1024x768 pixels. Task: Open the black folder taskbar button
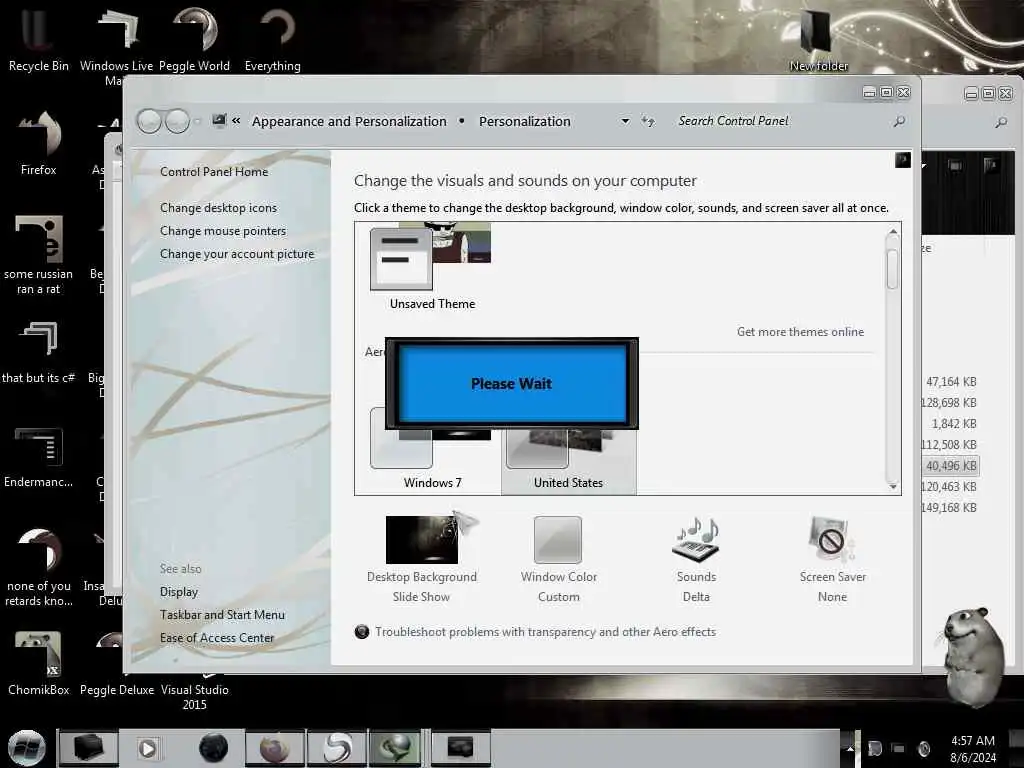tap(89, 748)
